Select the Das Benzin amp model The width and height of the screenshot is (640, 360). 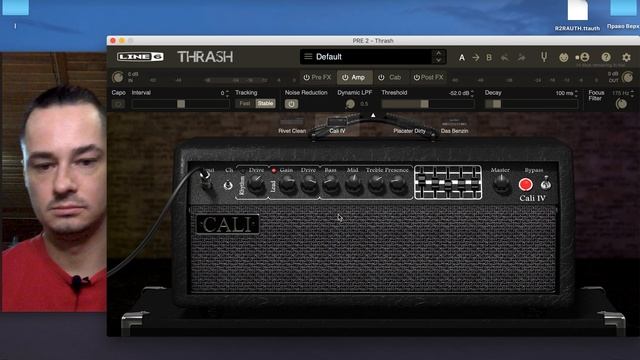point(454,126)
